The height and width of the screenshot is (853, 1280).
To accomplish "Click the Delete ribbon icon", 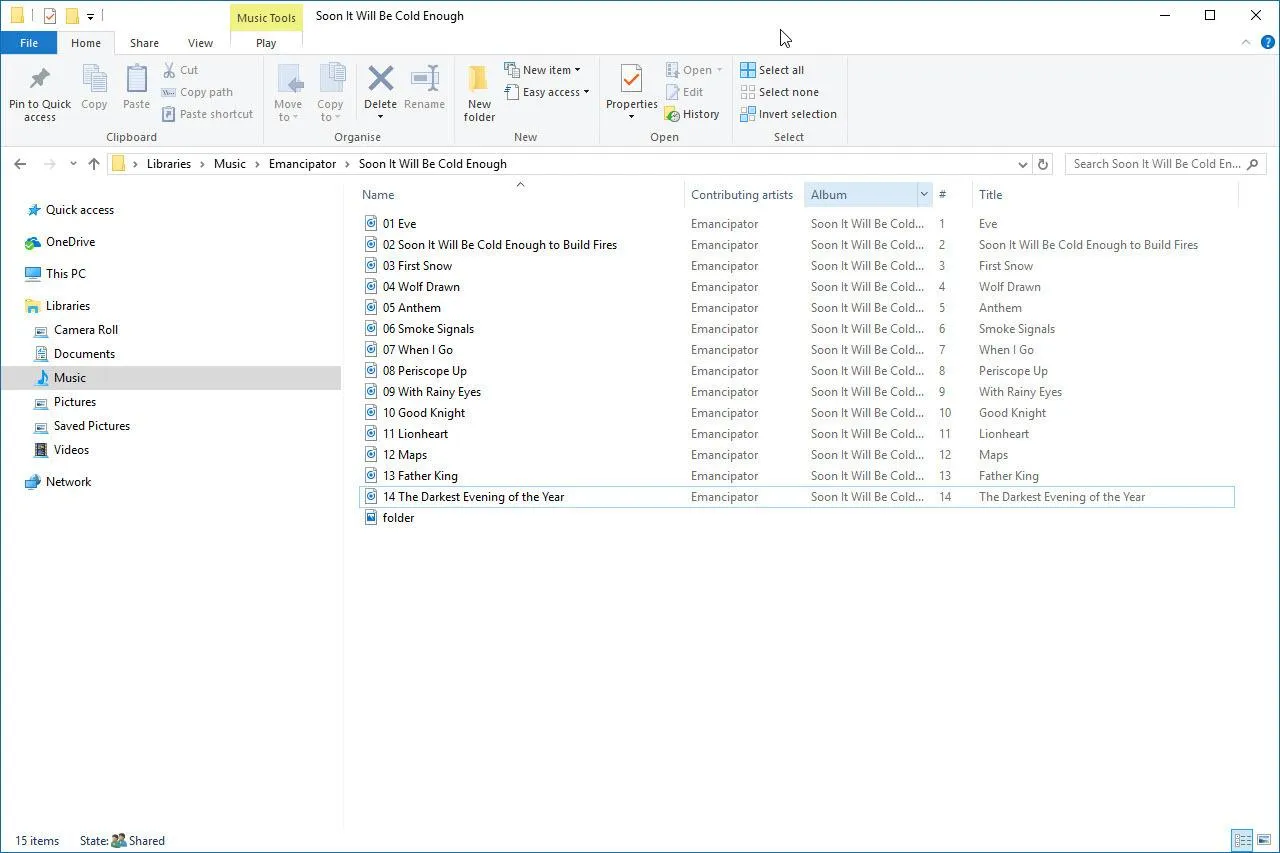I will point(380,79).
